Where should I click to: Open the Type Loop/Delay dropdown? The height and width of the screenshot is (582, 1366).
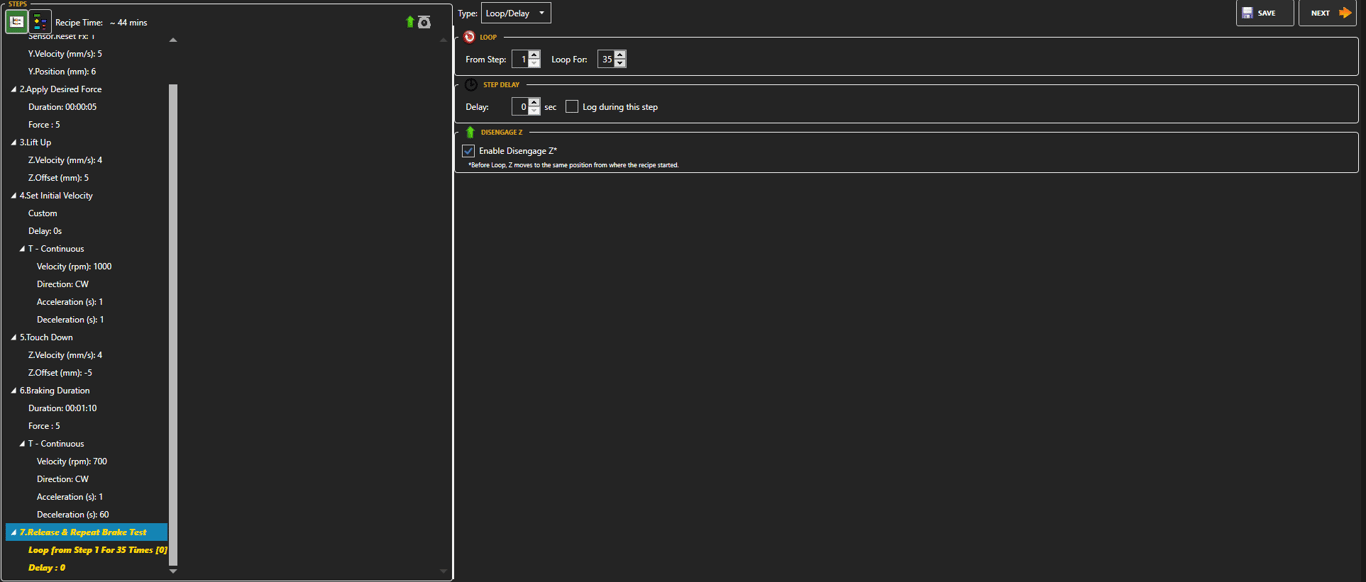point(516,13)
